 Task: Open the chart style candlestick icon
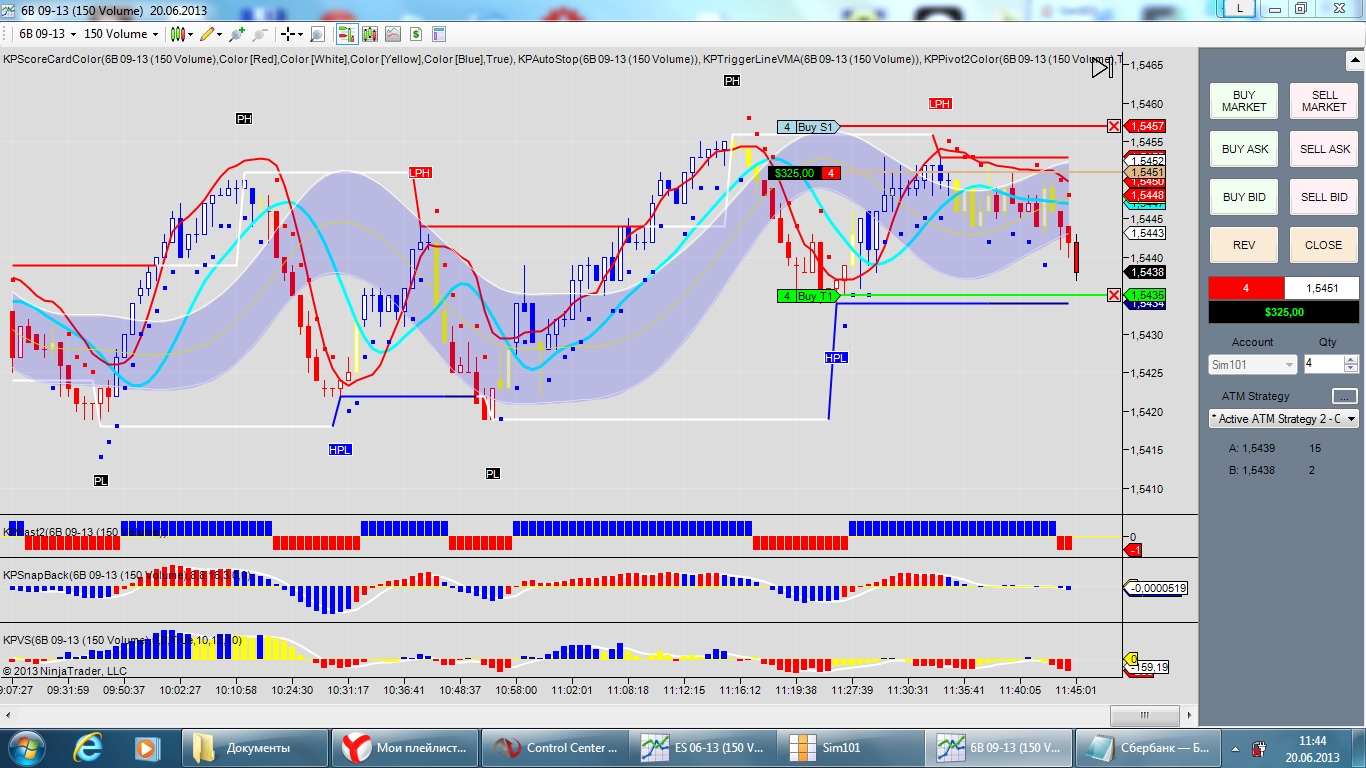(x=179, y=34)
